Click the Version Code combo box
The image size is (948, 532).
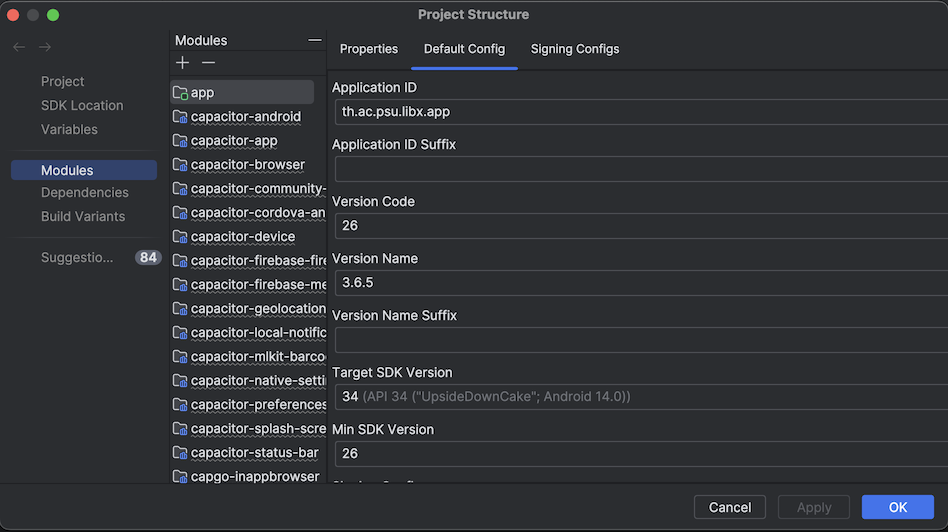[x=640, y=226]
